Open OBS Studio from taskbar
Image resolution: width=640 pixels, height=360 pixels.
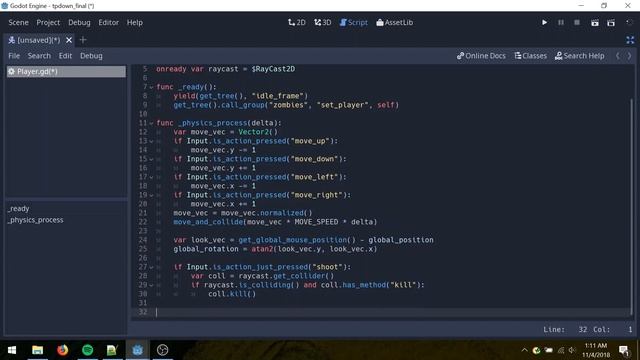[162, 350]
